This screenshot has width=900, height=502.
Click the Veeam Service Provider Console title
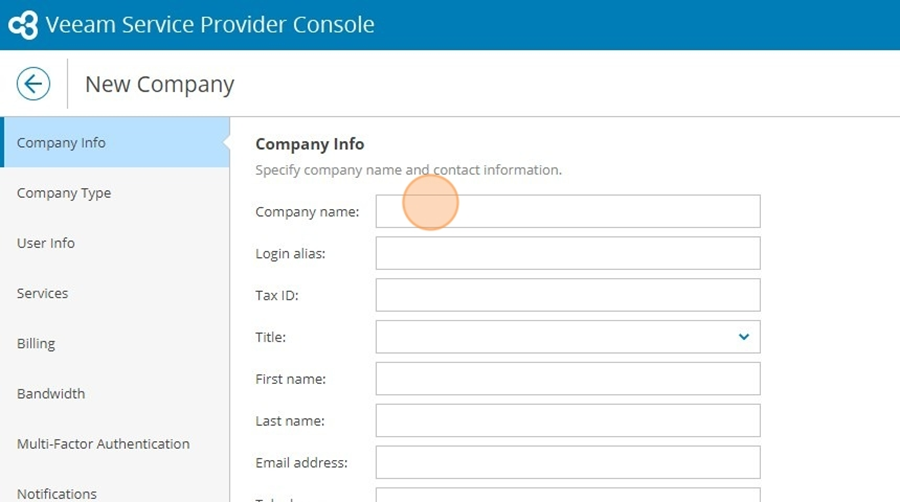210,25
